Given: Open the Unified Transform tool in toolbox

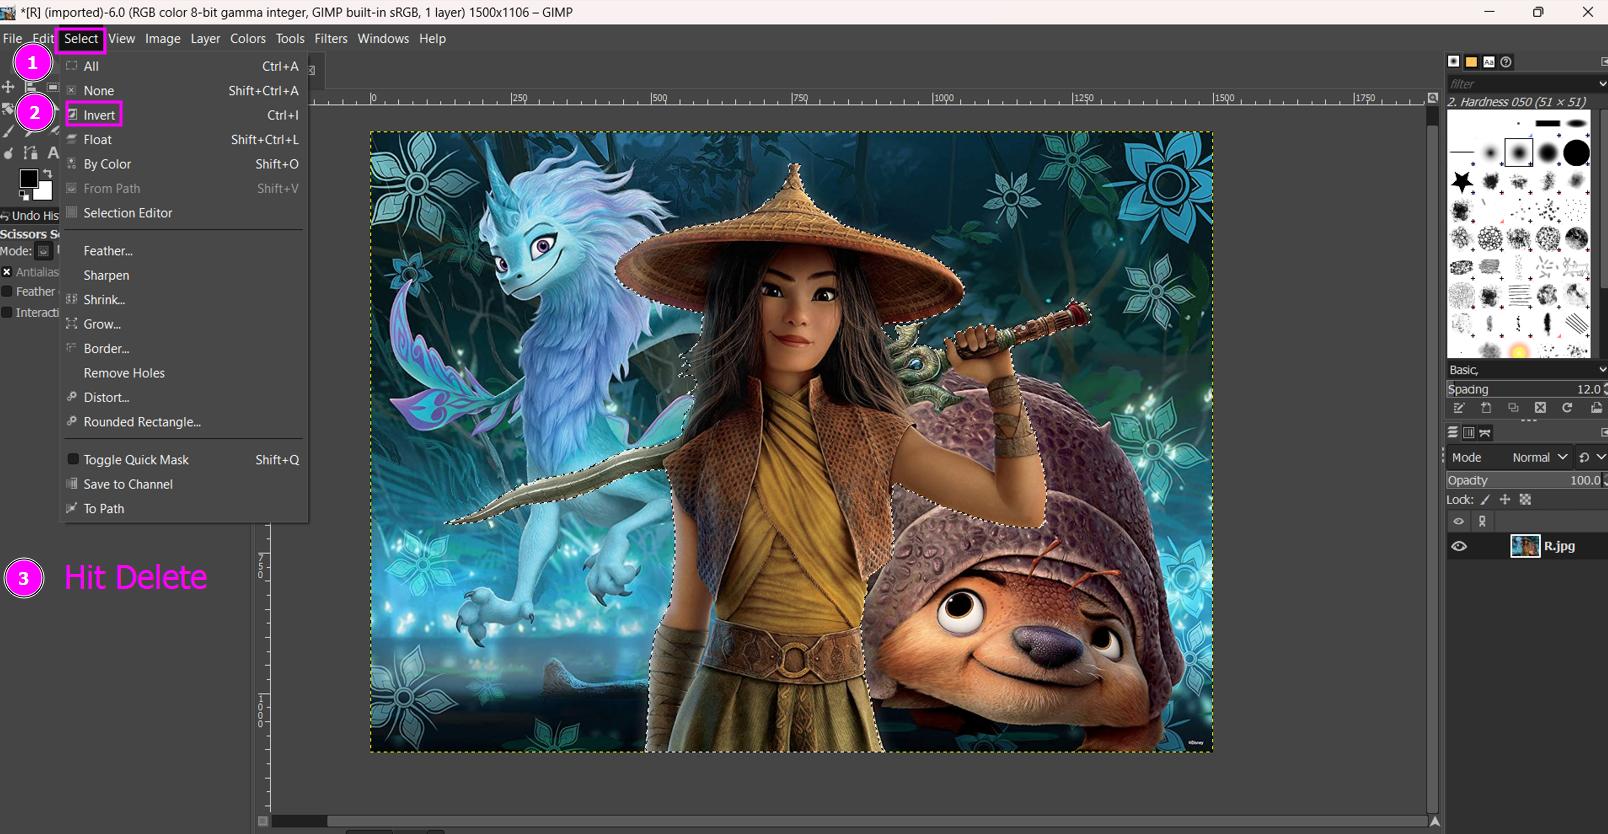Looking at the screenshot, I should [x=8, y=109].
